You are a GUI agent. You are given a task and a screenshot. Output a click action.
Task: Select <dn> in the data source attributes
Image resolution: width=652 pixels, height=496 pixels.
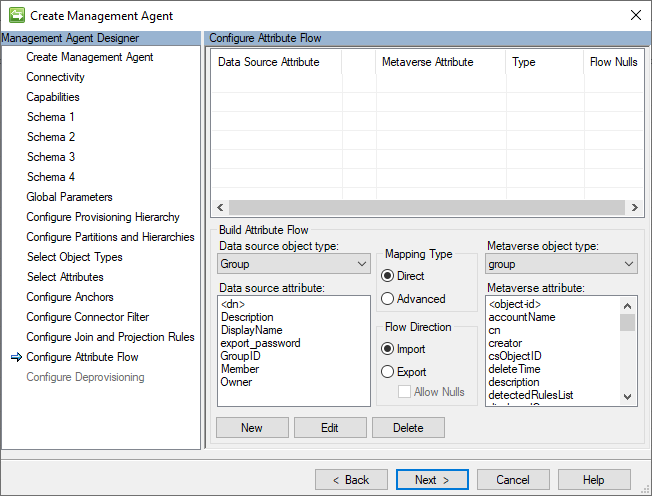pos(233,304)
